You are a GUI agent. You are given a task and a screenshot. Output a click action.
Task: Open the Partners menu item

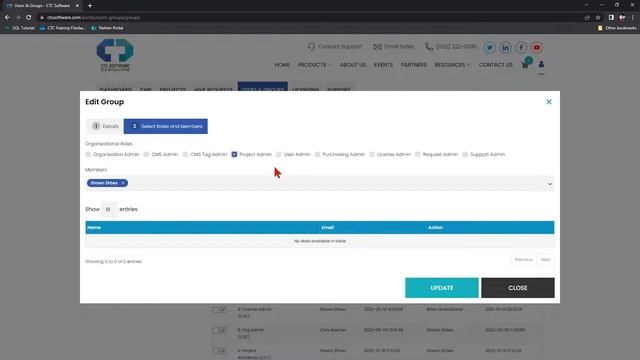(413, 65)
